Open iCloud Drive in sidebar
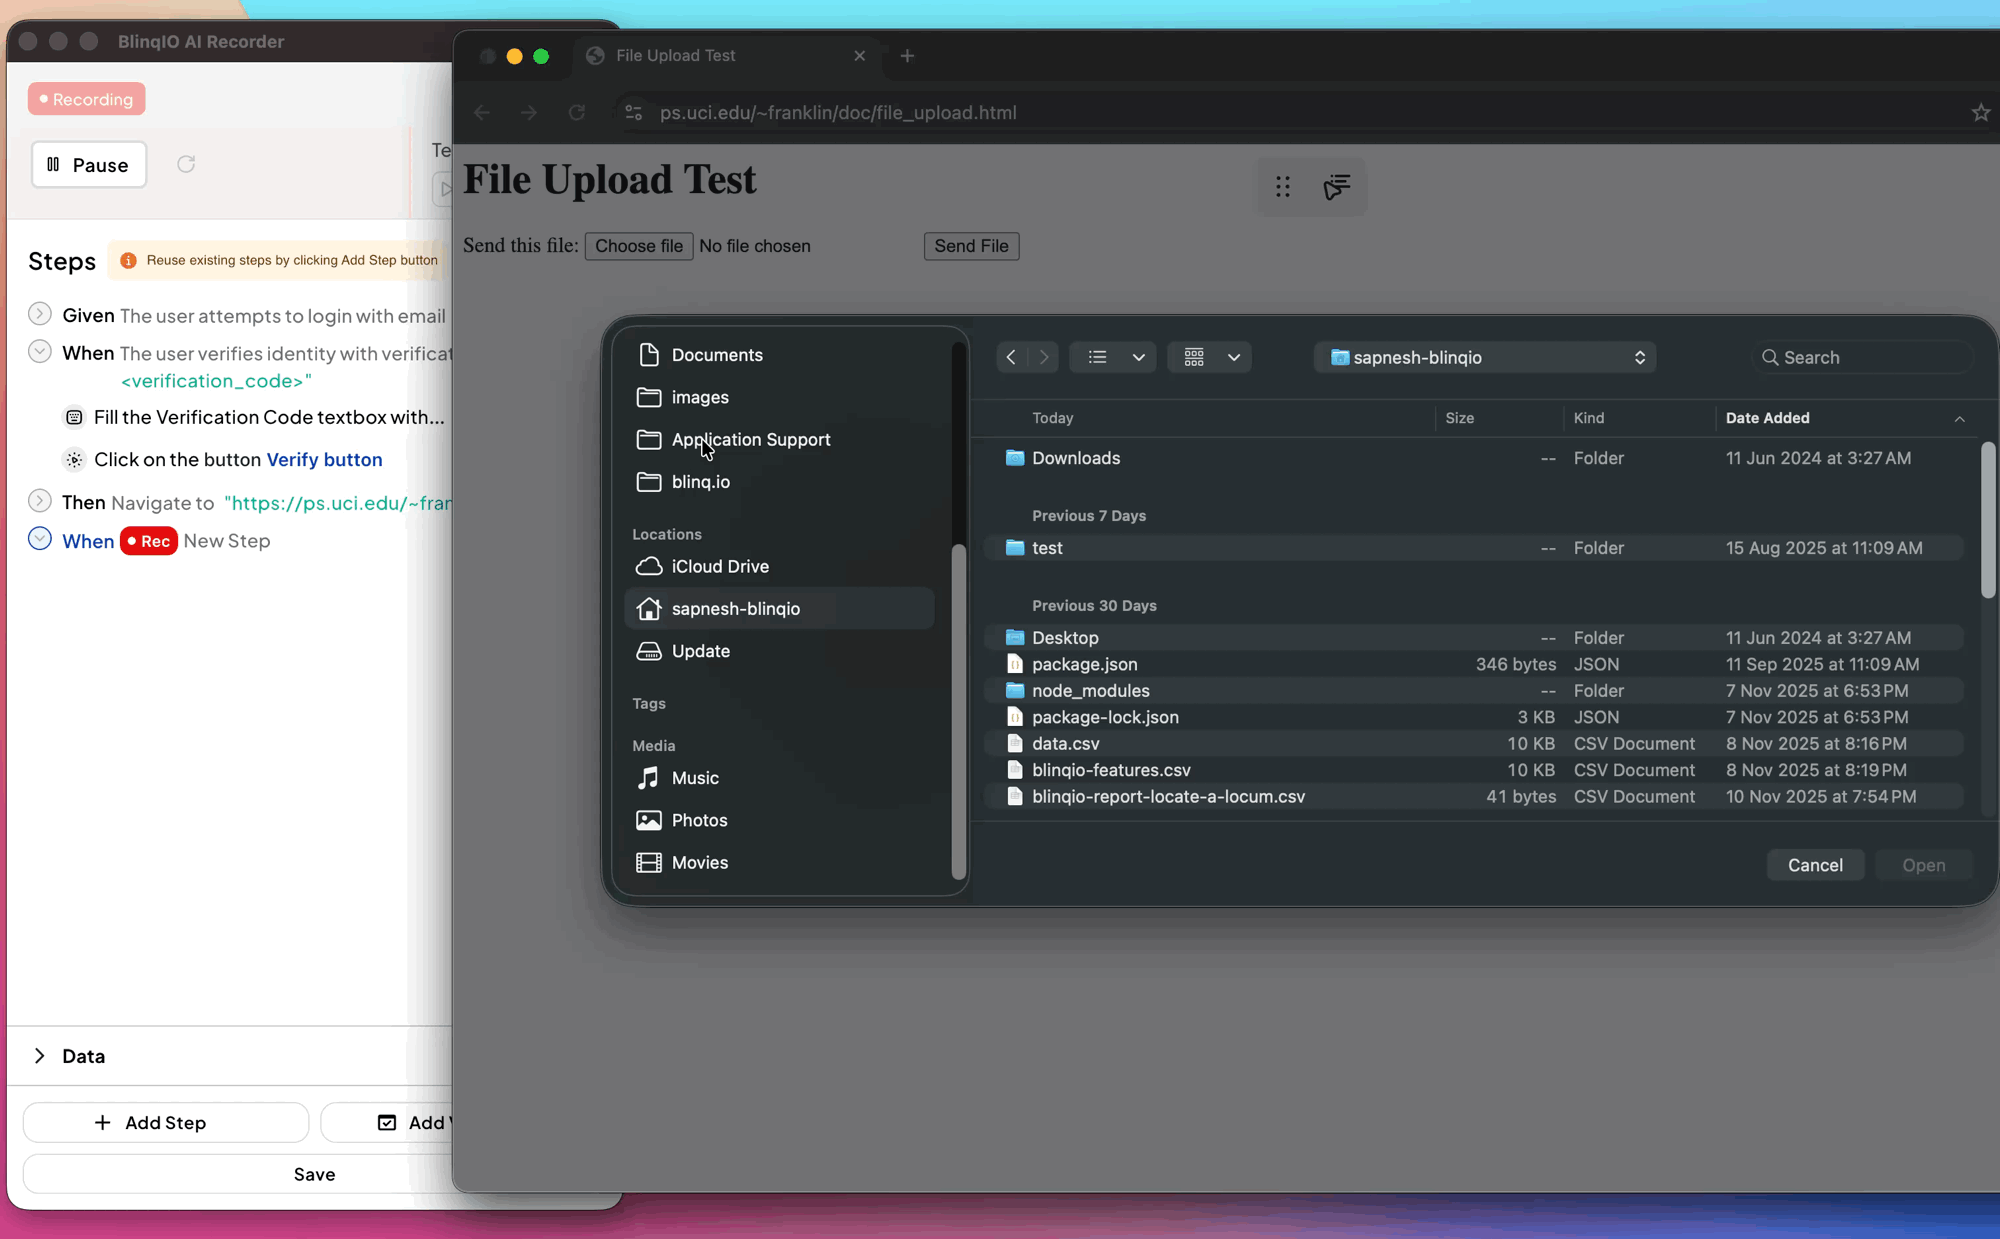The width and height of the screenshot is (2000, 1239). [x=720, y=566]
